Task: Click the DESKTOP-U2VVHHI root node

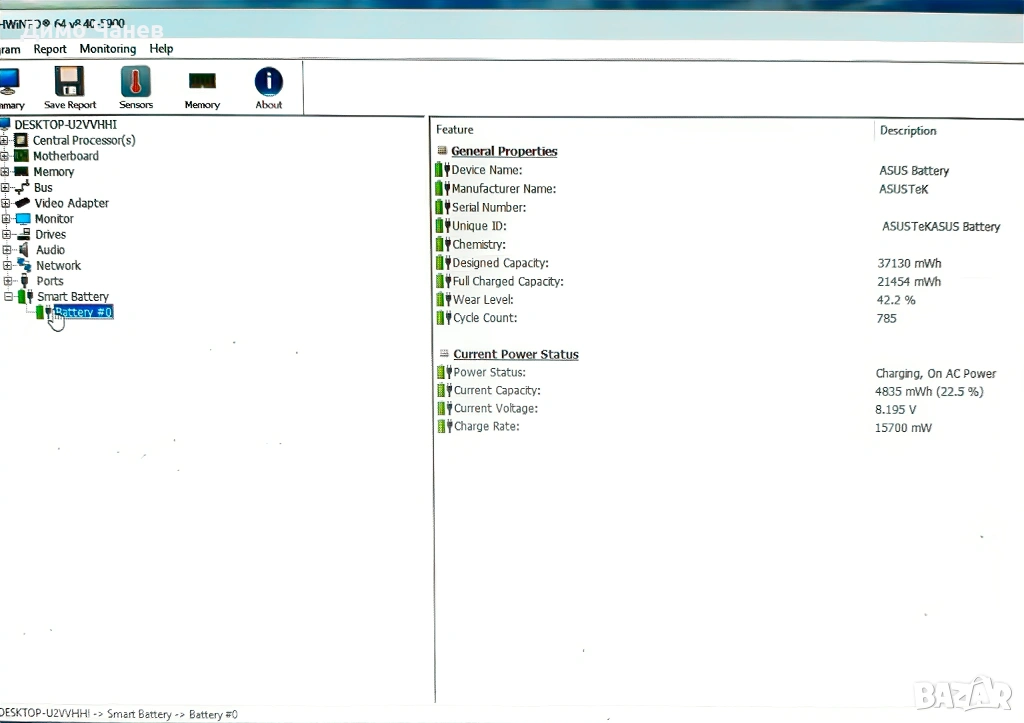Action: (65, 124)
